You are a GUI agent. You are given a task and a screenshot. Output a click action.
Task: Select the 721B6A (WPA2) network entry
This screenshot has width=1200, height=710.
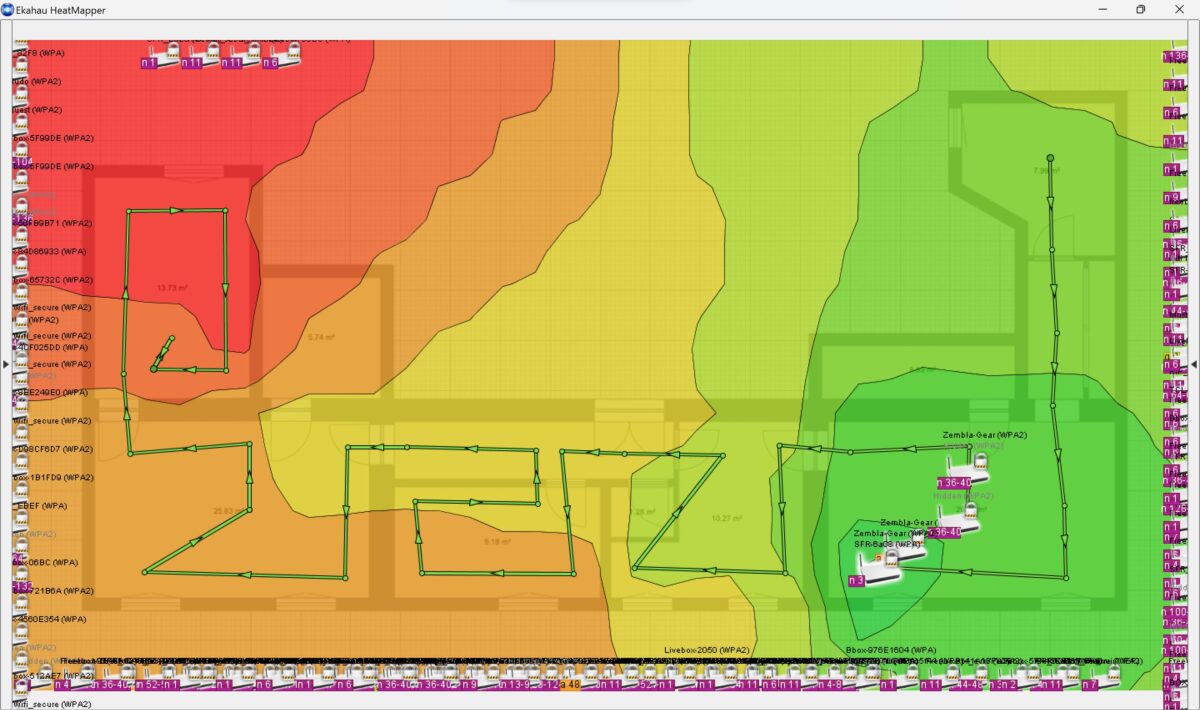(x=52, y=591)
